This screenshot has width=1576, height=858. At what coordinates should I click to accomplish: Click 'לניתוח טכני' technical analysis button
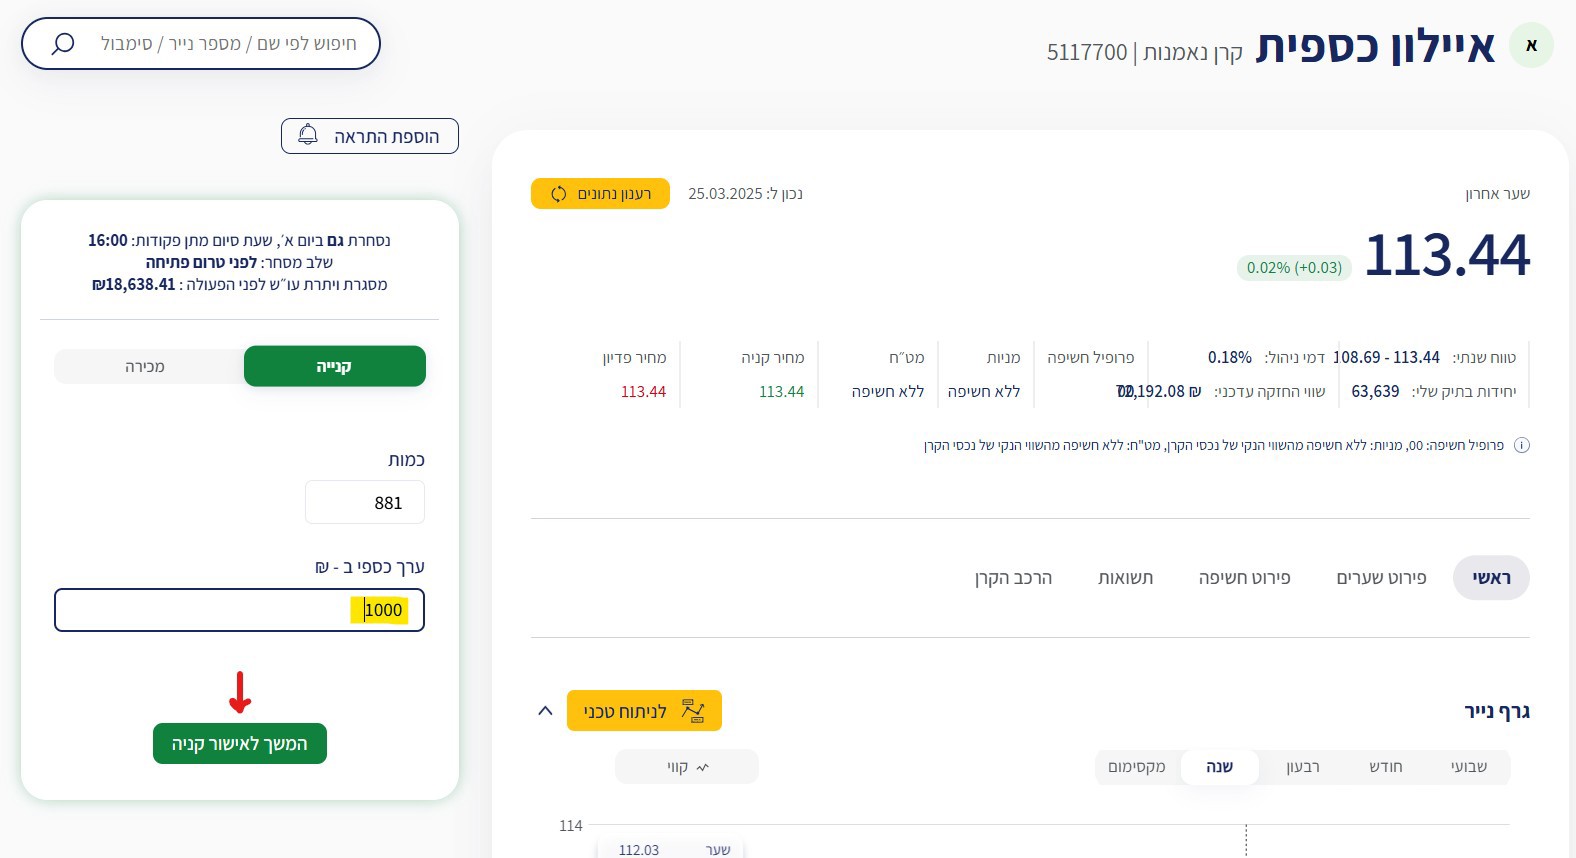tap(644, 711)
